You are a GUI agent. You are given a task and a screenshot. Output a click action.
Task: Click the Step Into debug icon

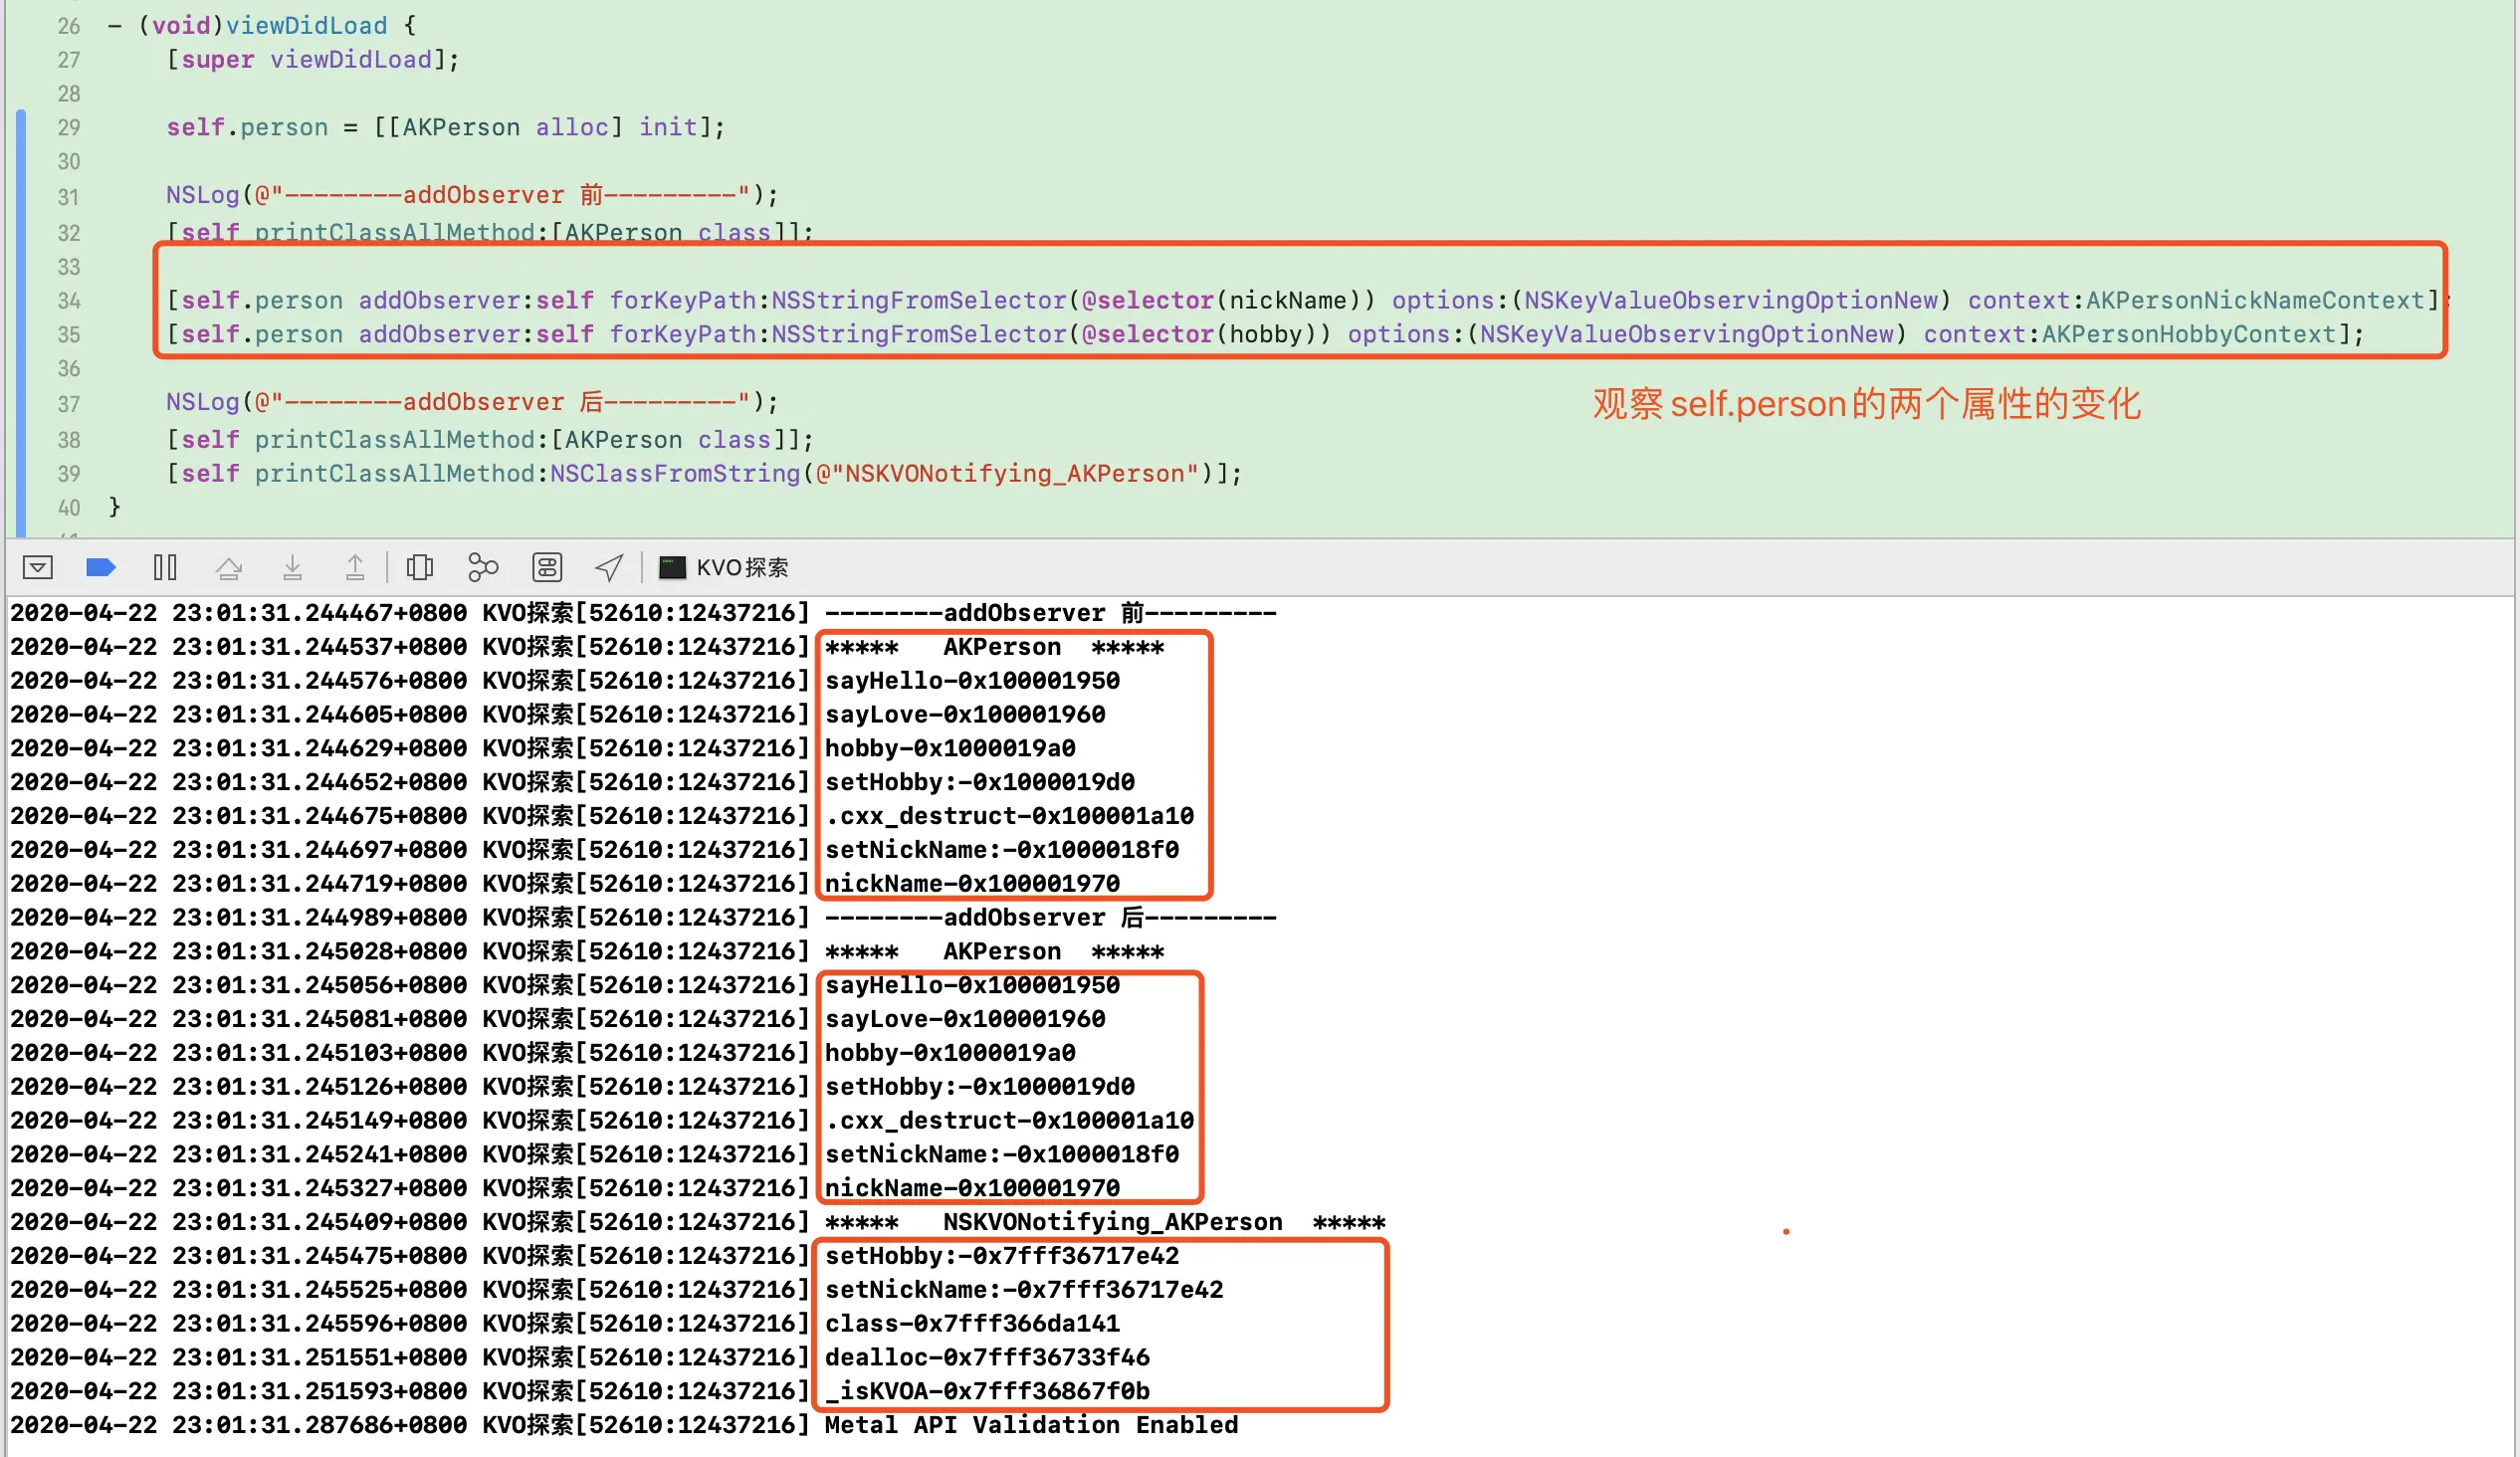292,568
